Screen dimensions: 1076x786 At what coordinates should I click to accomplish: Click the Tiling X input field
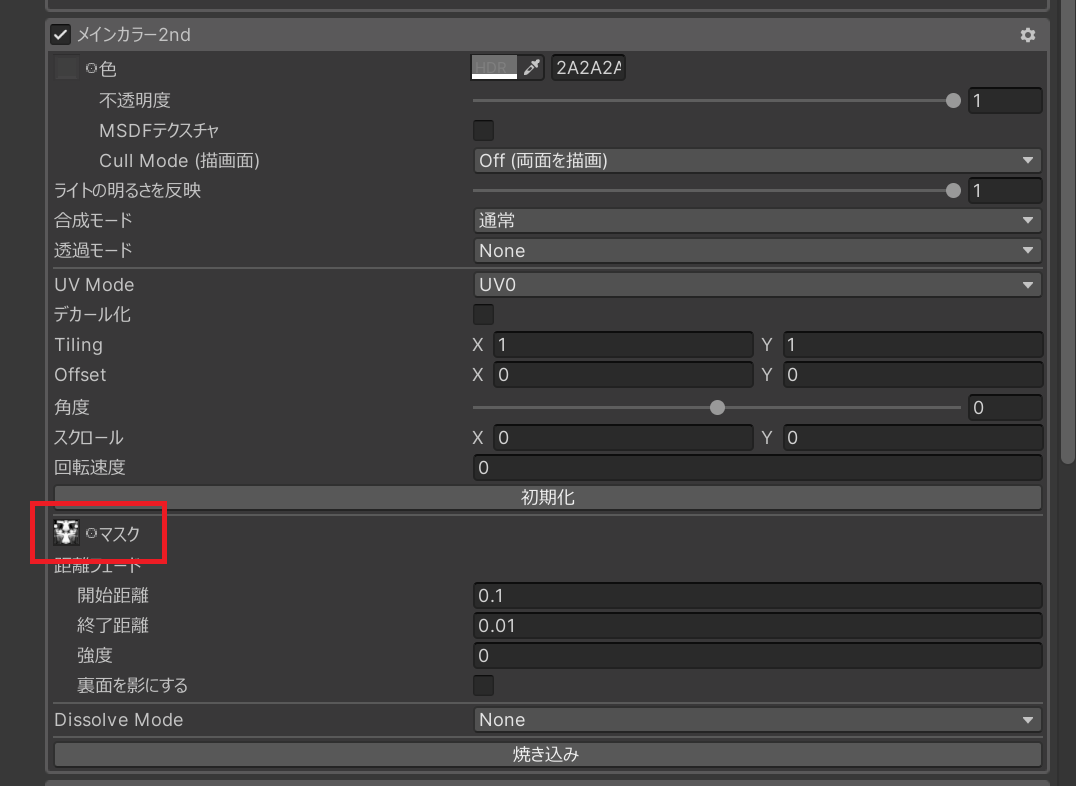tap(622, 345)
